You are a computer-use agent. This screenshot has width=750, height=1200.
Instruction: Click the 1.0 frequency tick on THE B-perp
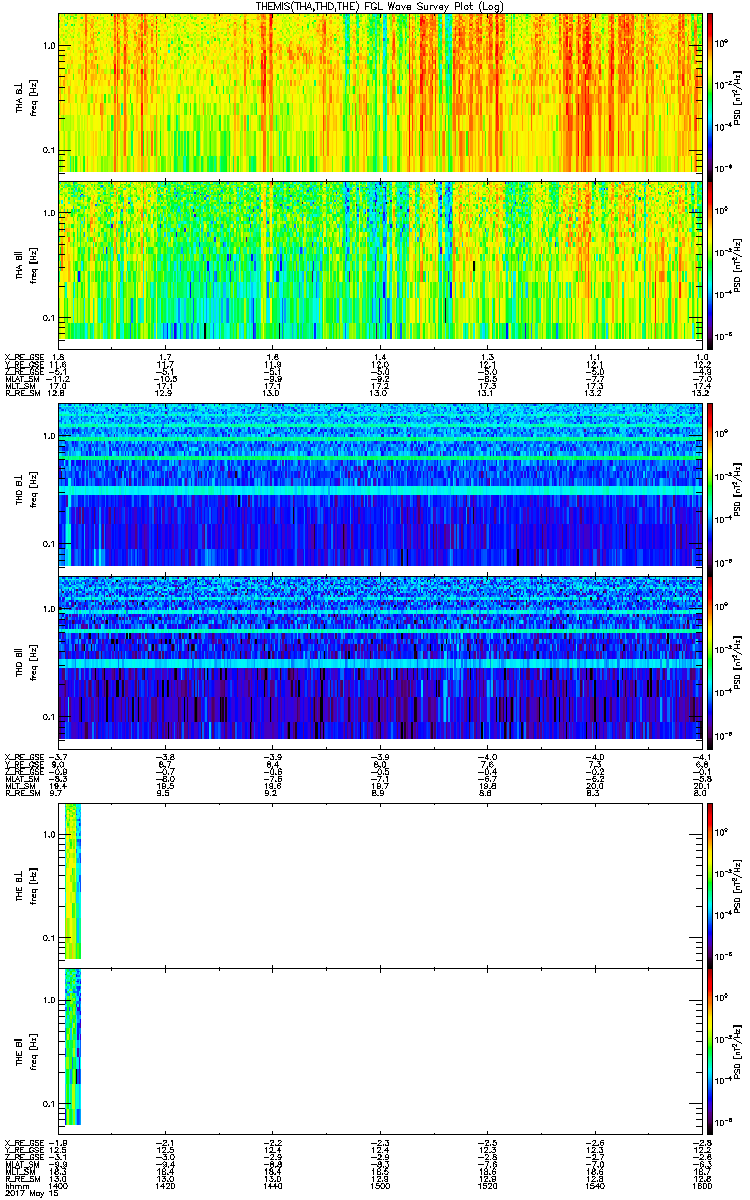click(48, 834)
